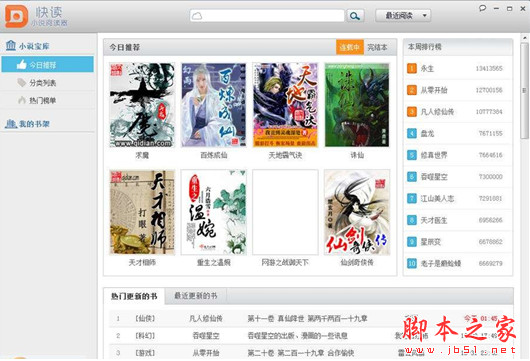
Task: Click the scrollbar up arrow
Action: click(x=525, y=37)
